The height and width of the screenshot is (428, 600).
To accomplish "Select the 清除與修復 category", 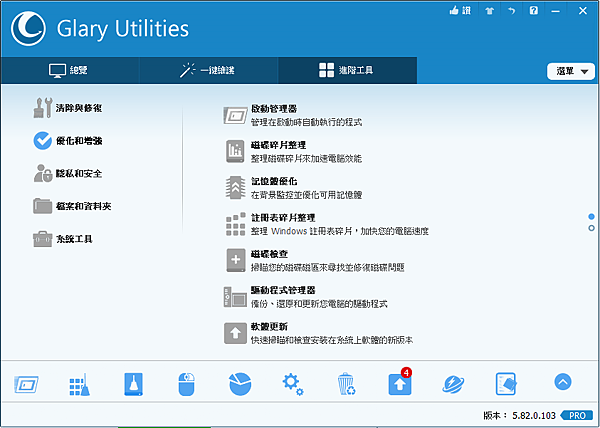I will tap(68, 108).
